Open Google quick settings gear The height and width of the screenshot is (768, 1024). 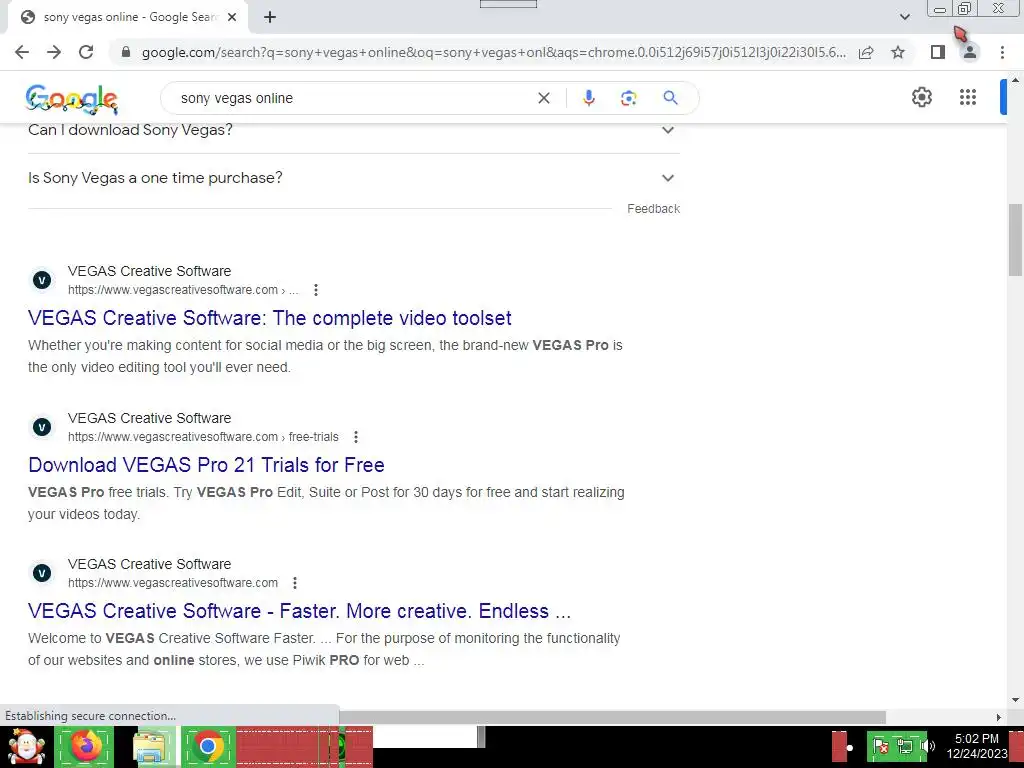[921, 97]
